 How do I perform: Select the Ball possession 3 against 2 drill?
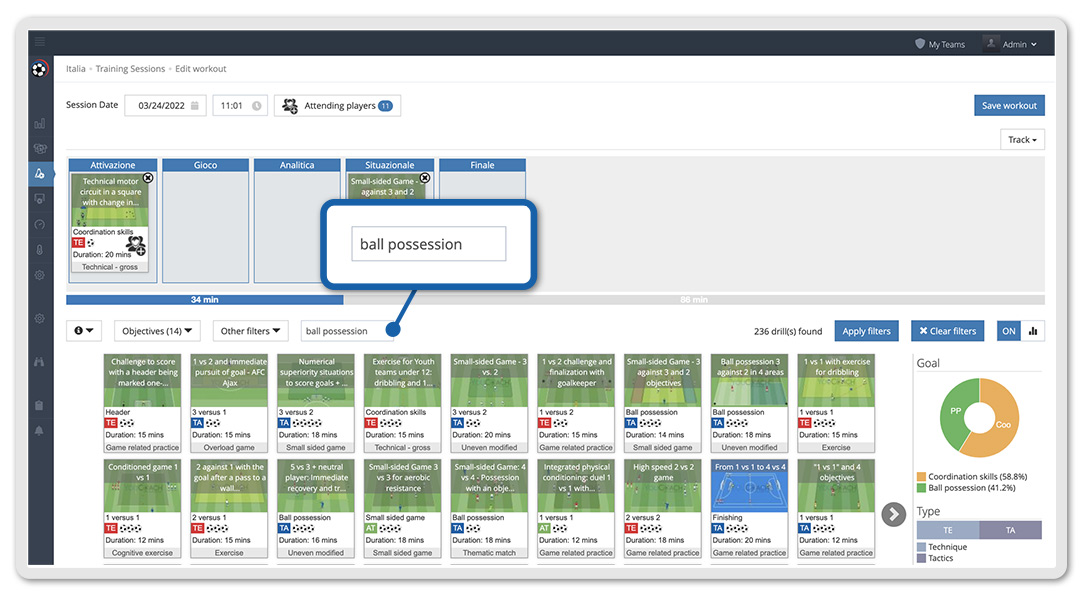(749, 403)
